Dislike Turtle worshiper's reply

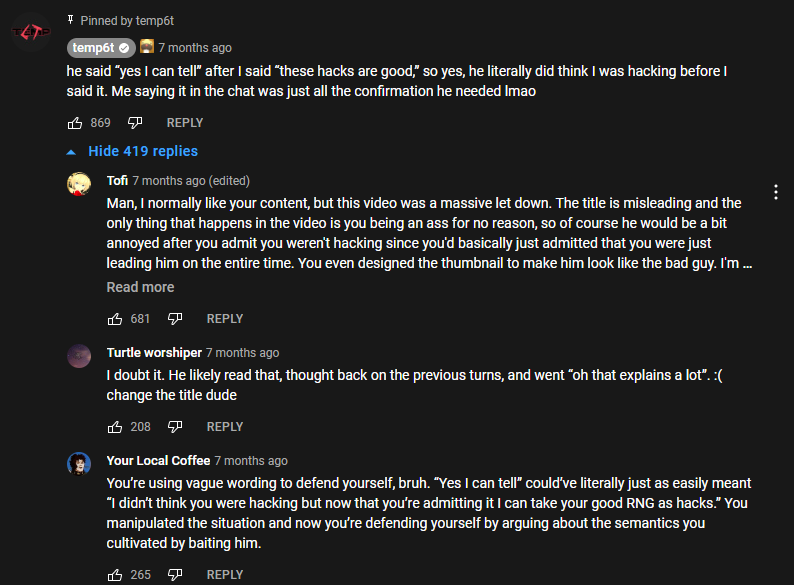[175, 427]
